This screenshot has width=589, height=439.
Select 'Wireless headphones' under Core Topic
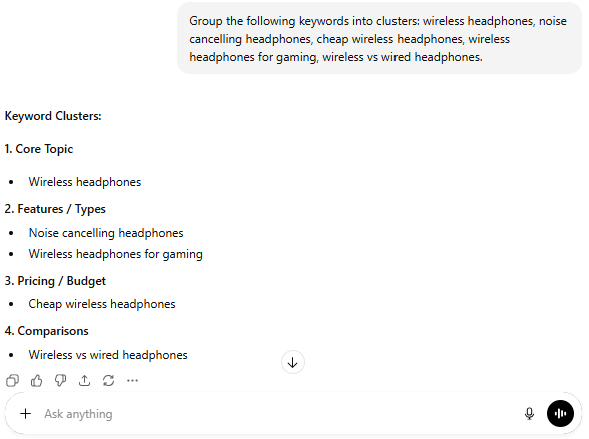(85, 182)
